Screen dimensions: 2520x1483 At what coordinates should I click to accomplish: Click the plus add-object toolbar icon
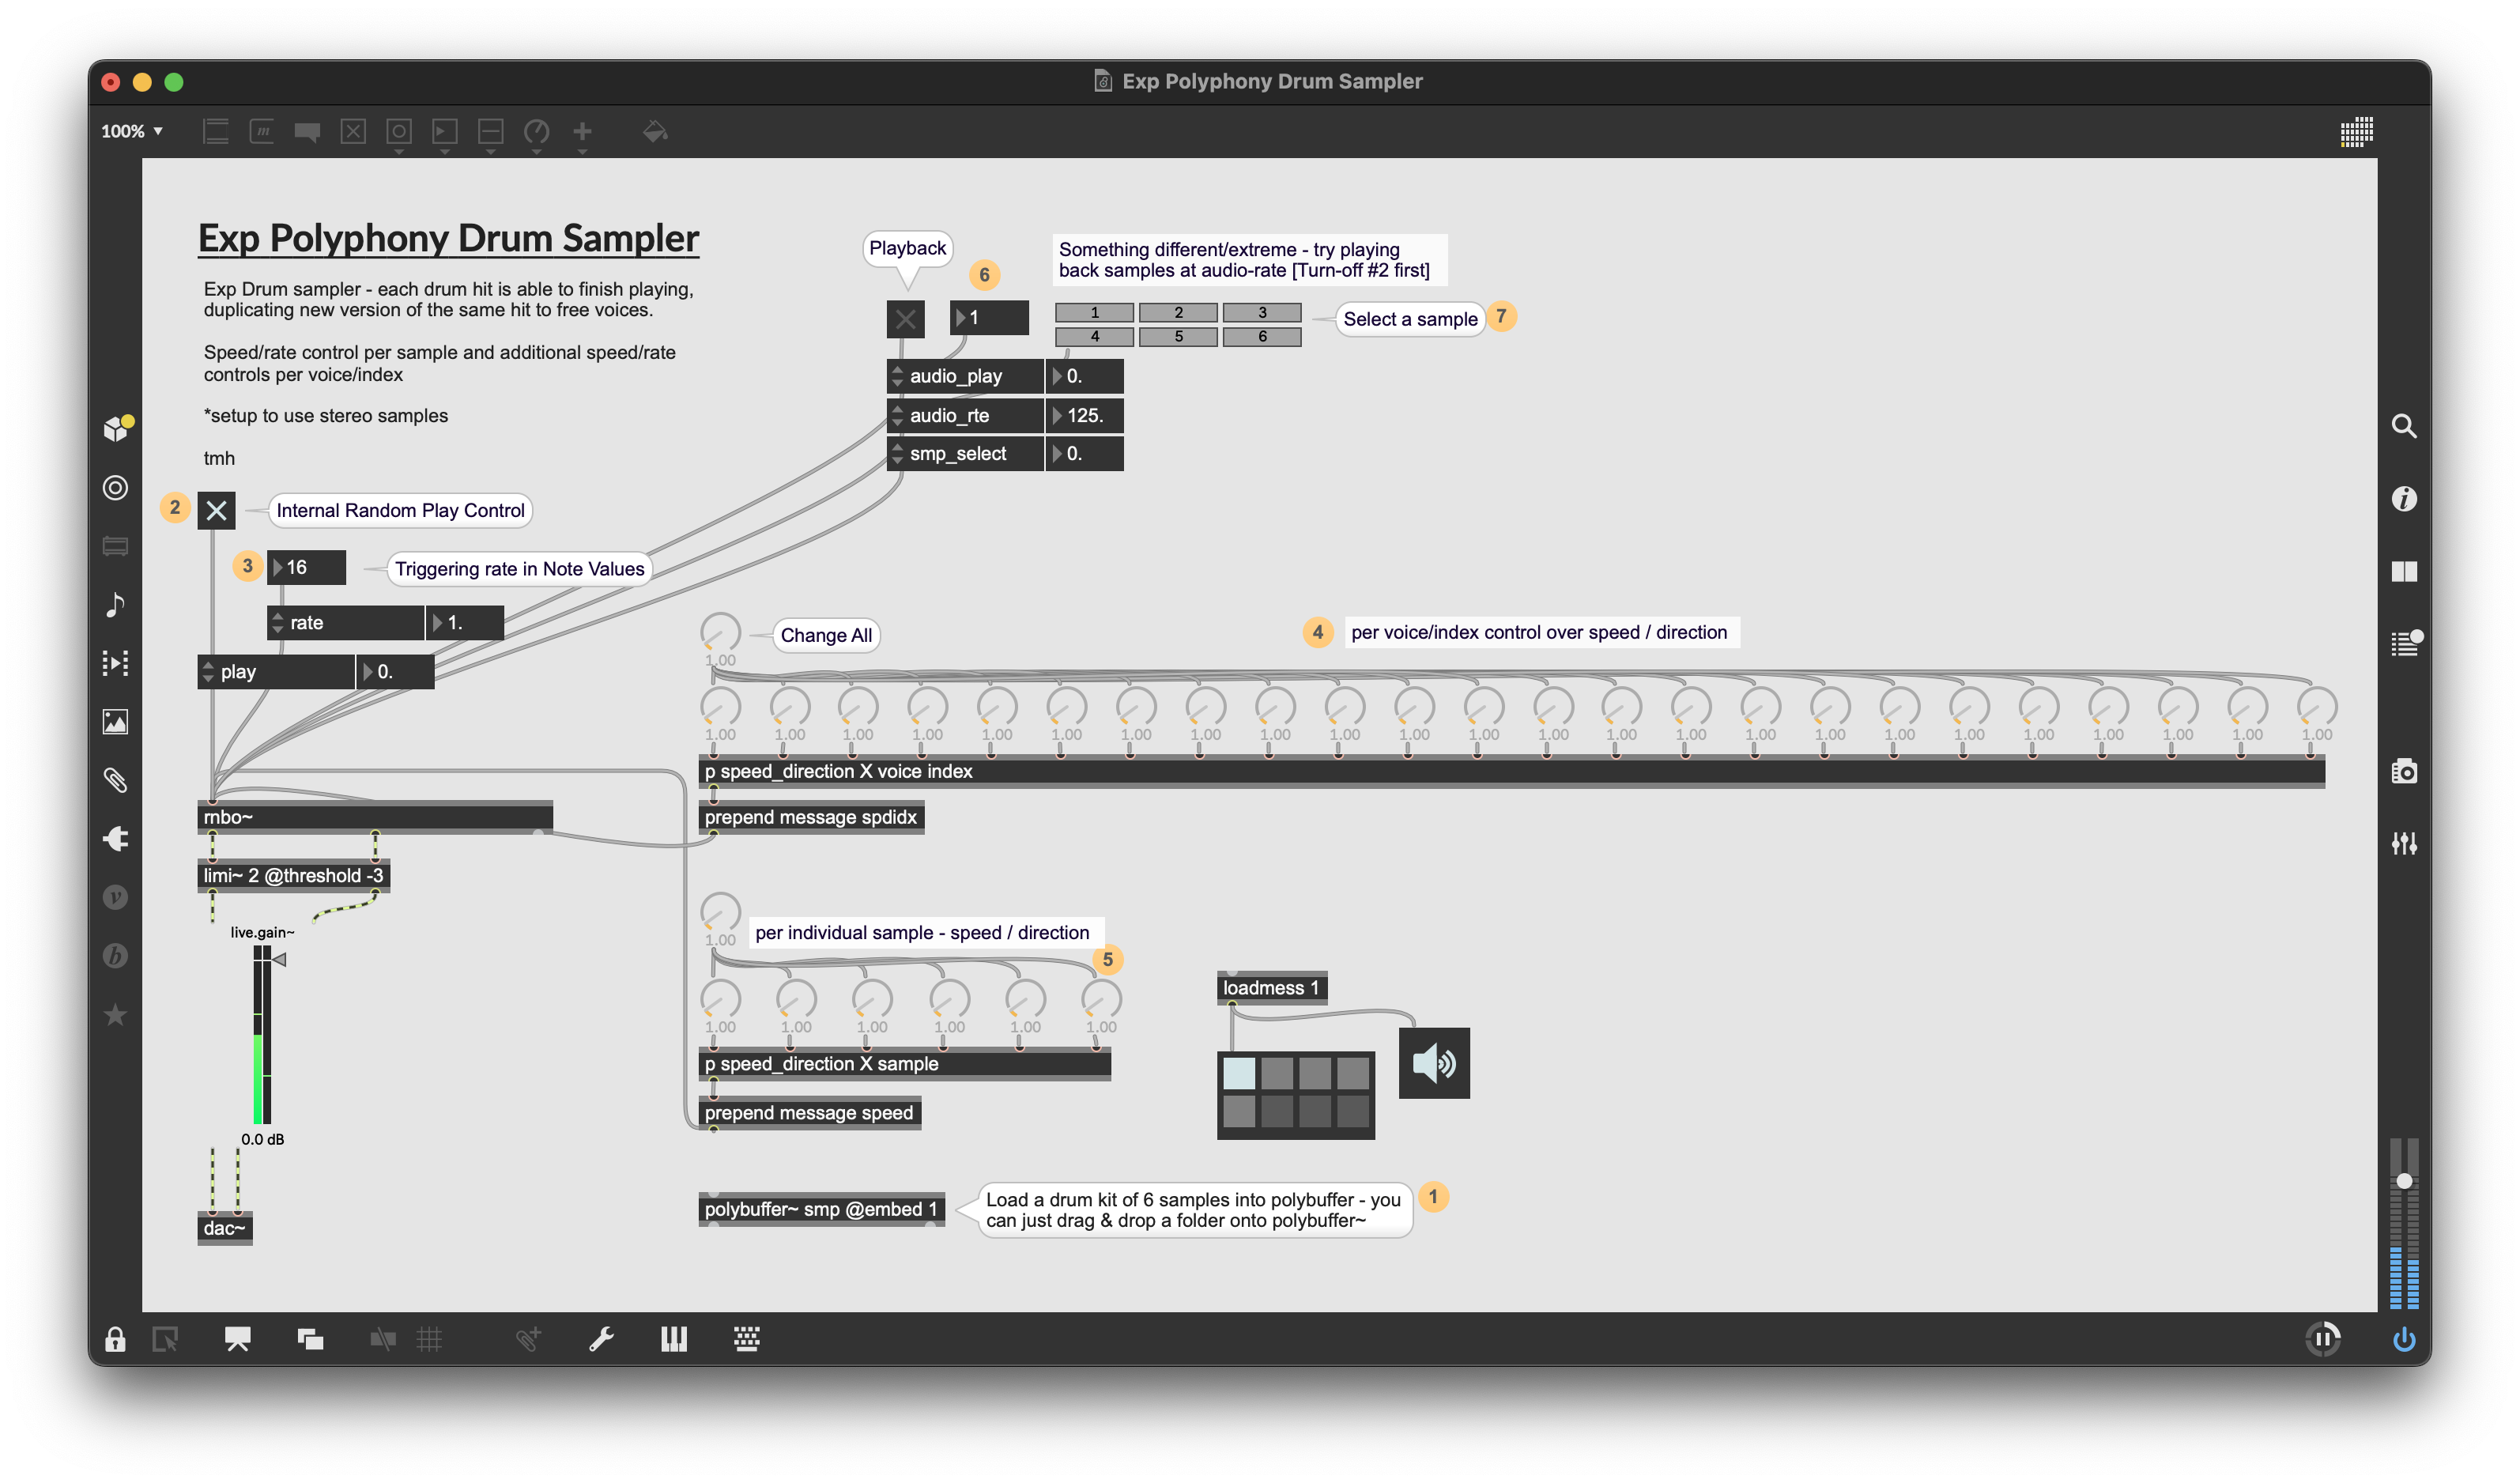(583, 131)
